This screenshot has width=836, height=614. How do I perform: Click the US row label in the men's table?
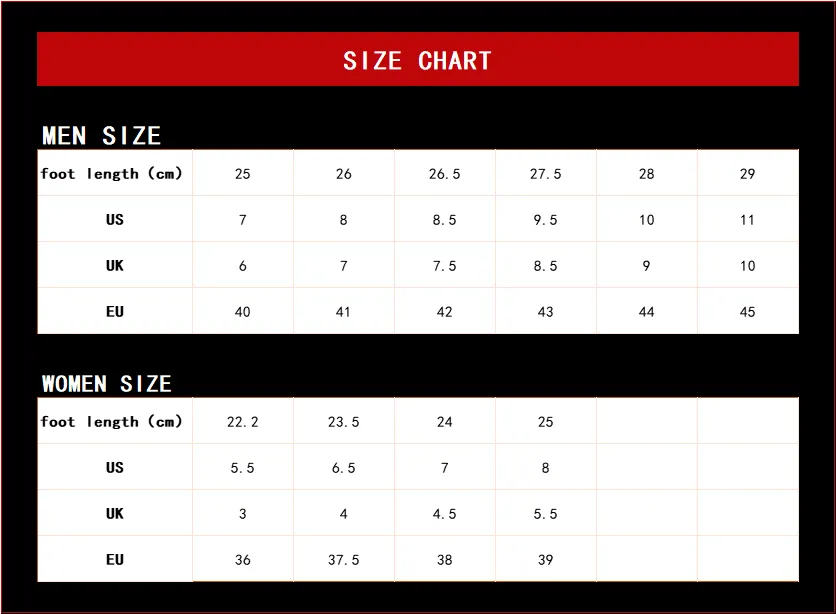(115, 220)
